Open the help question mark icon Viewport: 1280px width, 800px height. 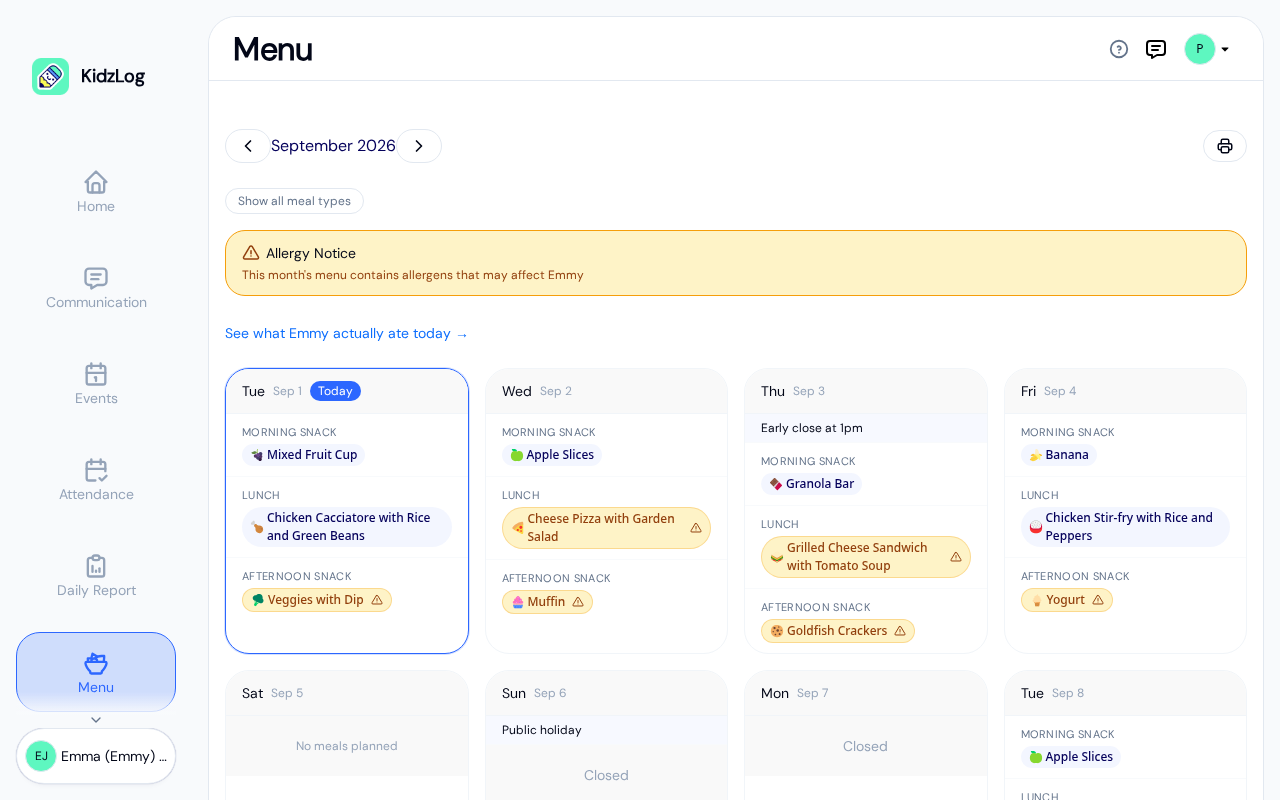pyautogui.click(x=1119, y=49)
